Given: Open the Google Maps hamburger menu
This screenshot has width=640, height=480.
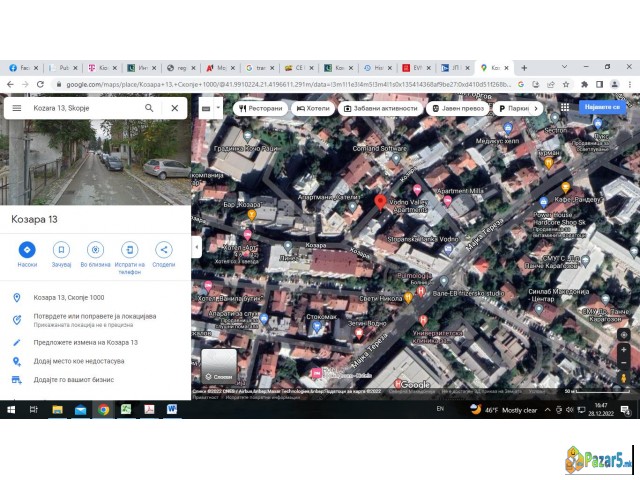Looking at the screenshot, I should (x=17, y=108).
